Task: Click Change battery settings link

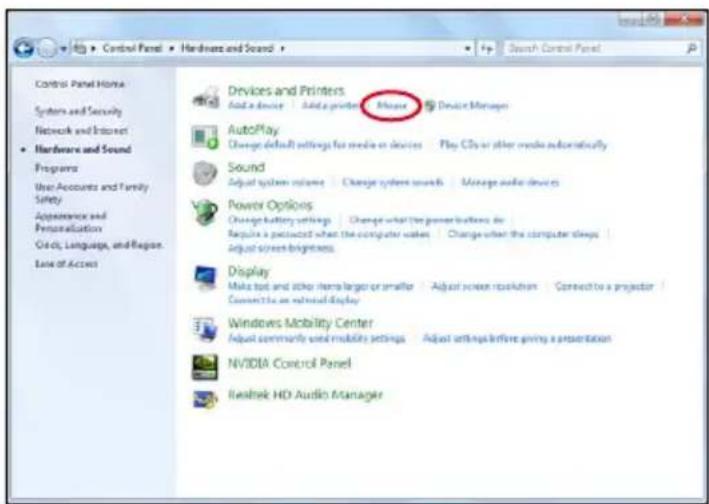Action: 279,220
